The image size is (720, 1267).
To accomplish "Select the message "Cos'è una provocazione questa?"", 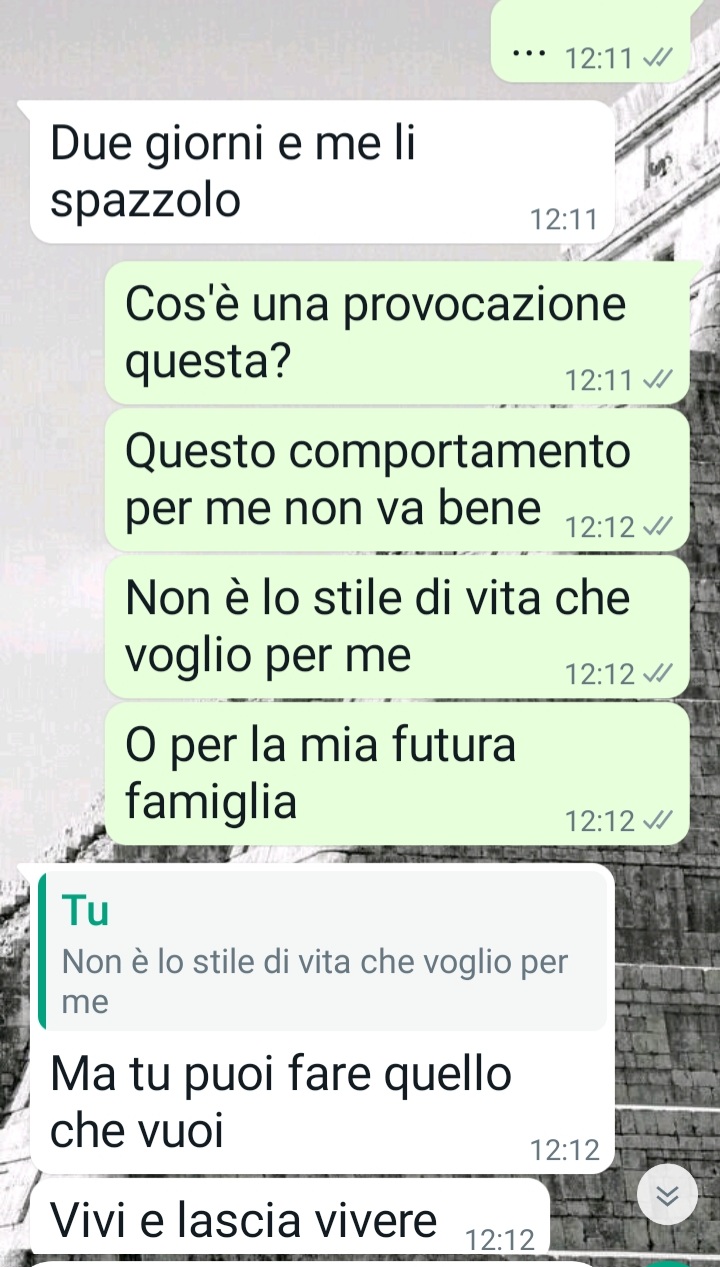I will click(397, 332).
